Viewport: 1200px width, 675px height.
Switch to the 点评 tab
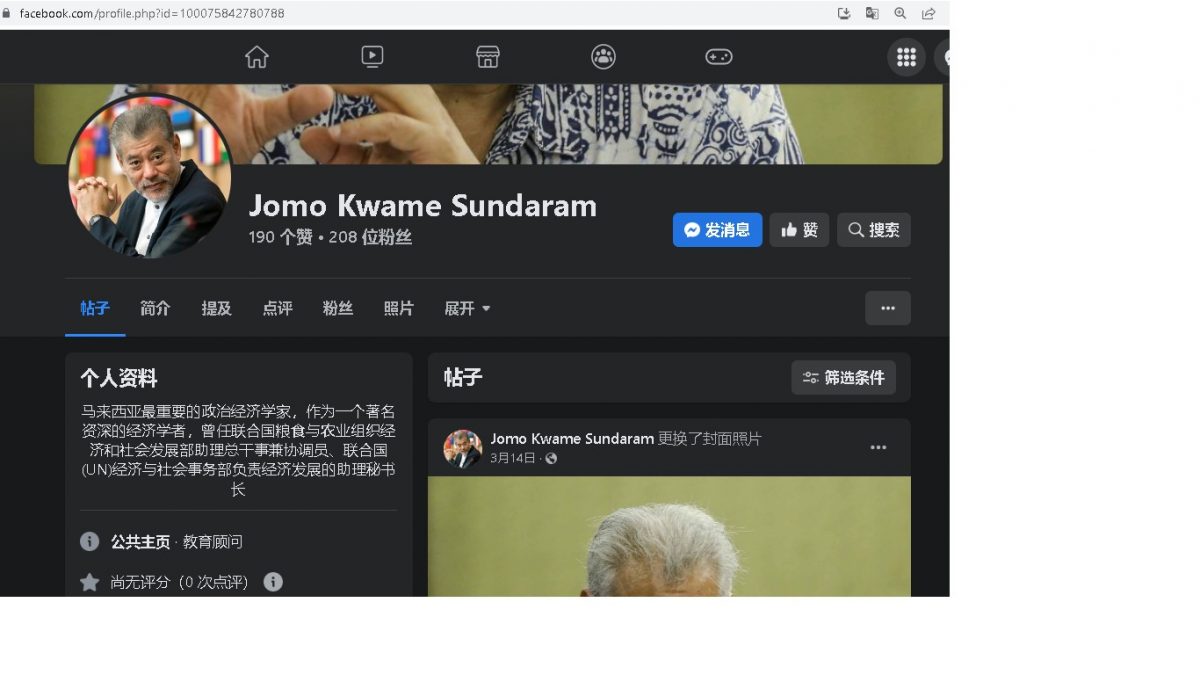[x=277, y=309]
